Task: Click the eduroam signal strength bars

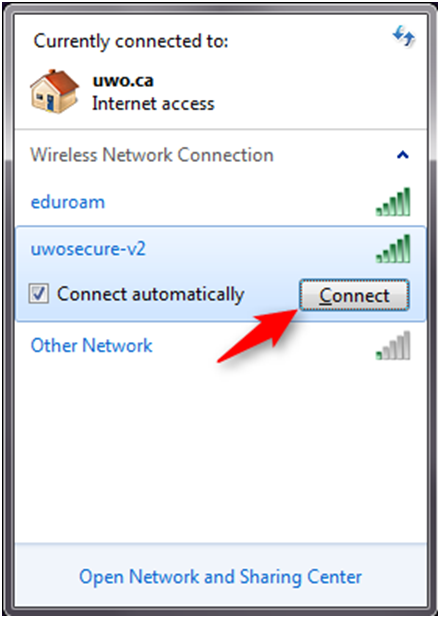Action: [x=393, y=202]
